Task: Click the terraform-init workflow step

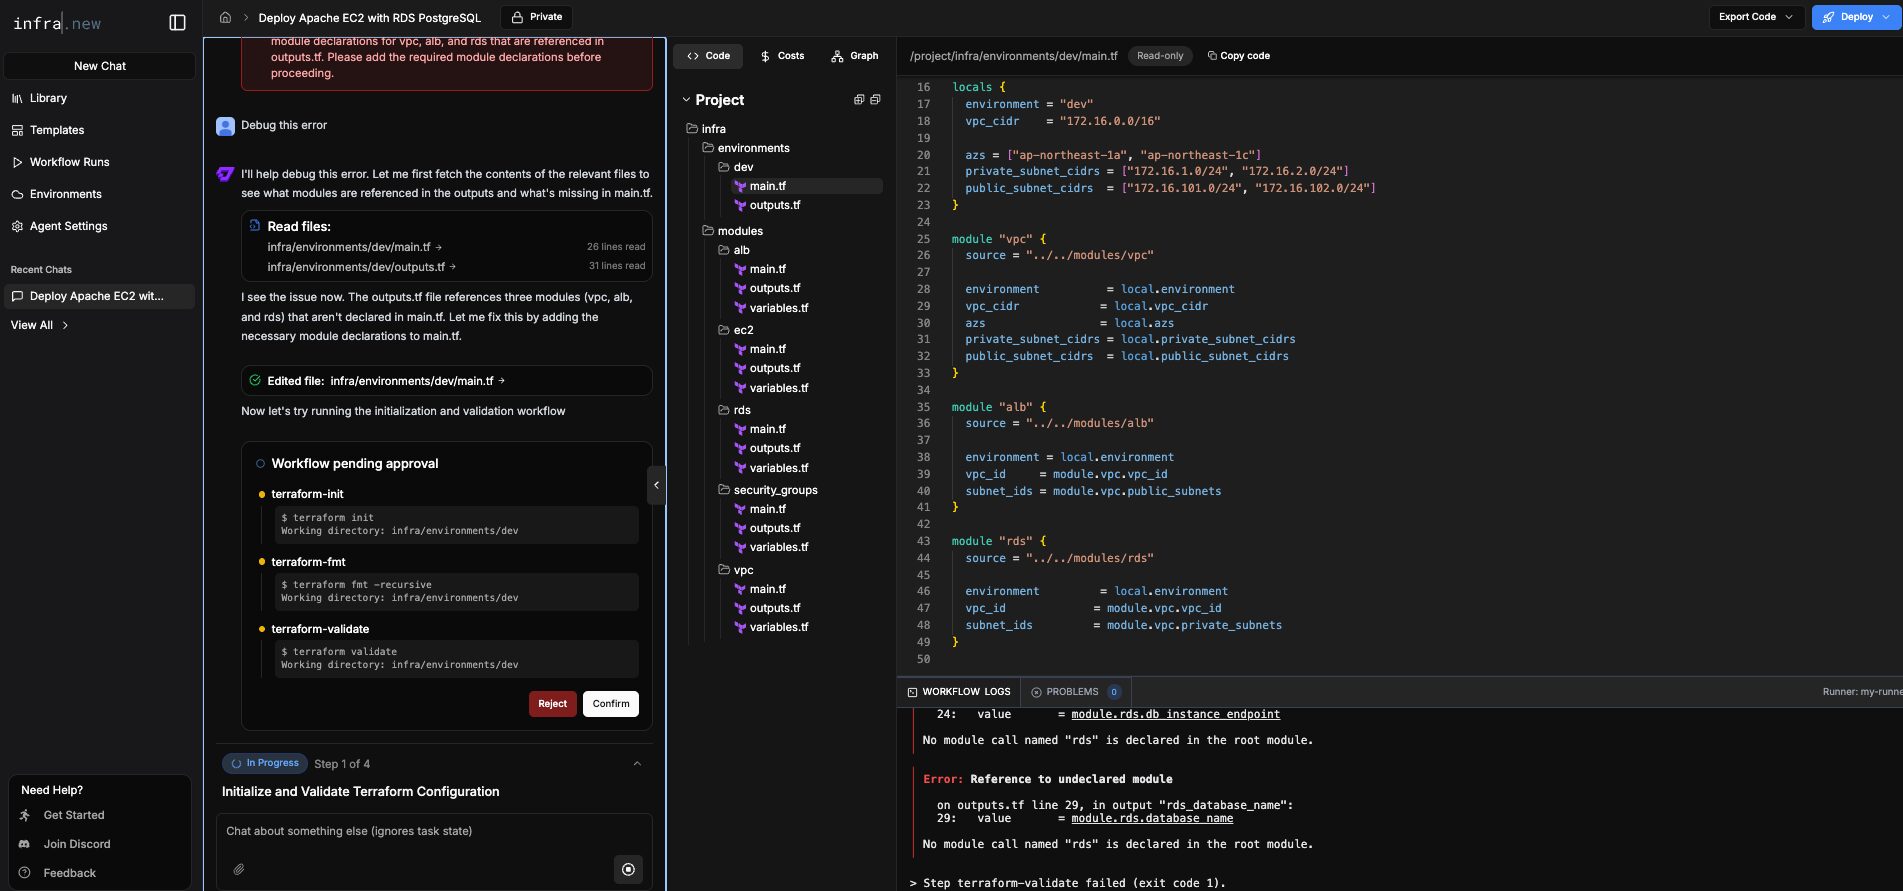Action: coord(307,494)
